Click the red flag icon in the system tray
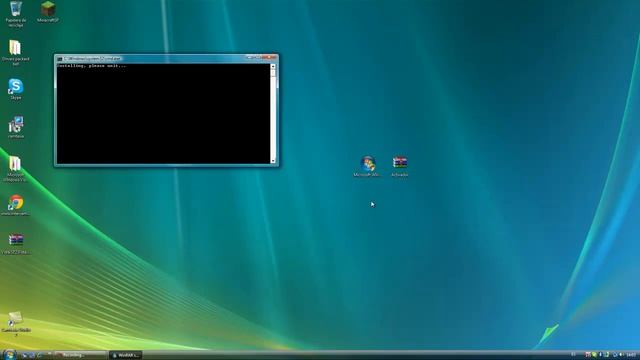The height and width of the screenshot is (360, 640). [587, 355]
